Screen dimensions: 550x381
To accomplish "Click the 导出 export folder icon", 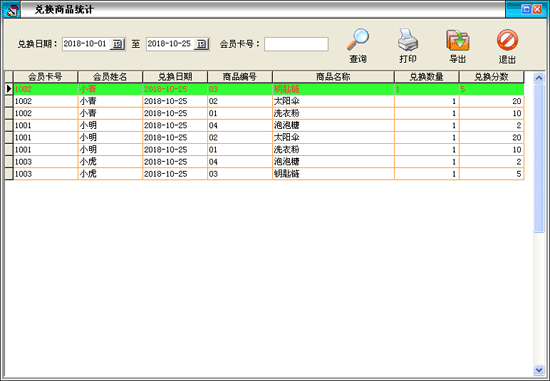I will (x=458, y=40).
